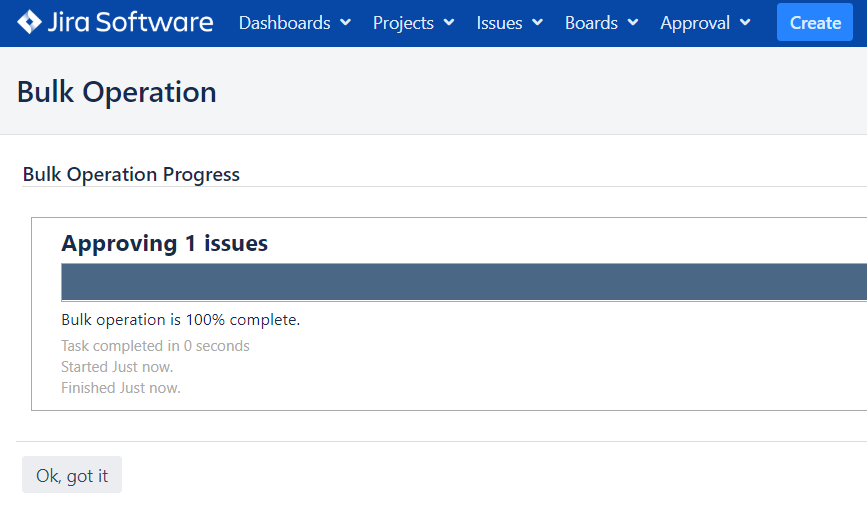Expand the chevron beside Issues
The image size is (867, 514).
pyautogui.click(x=538, y=22)
